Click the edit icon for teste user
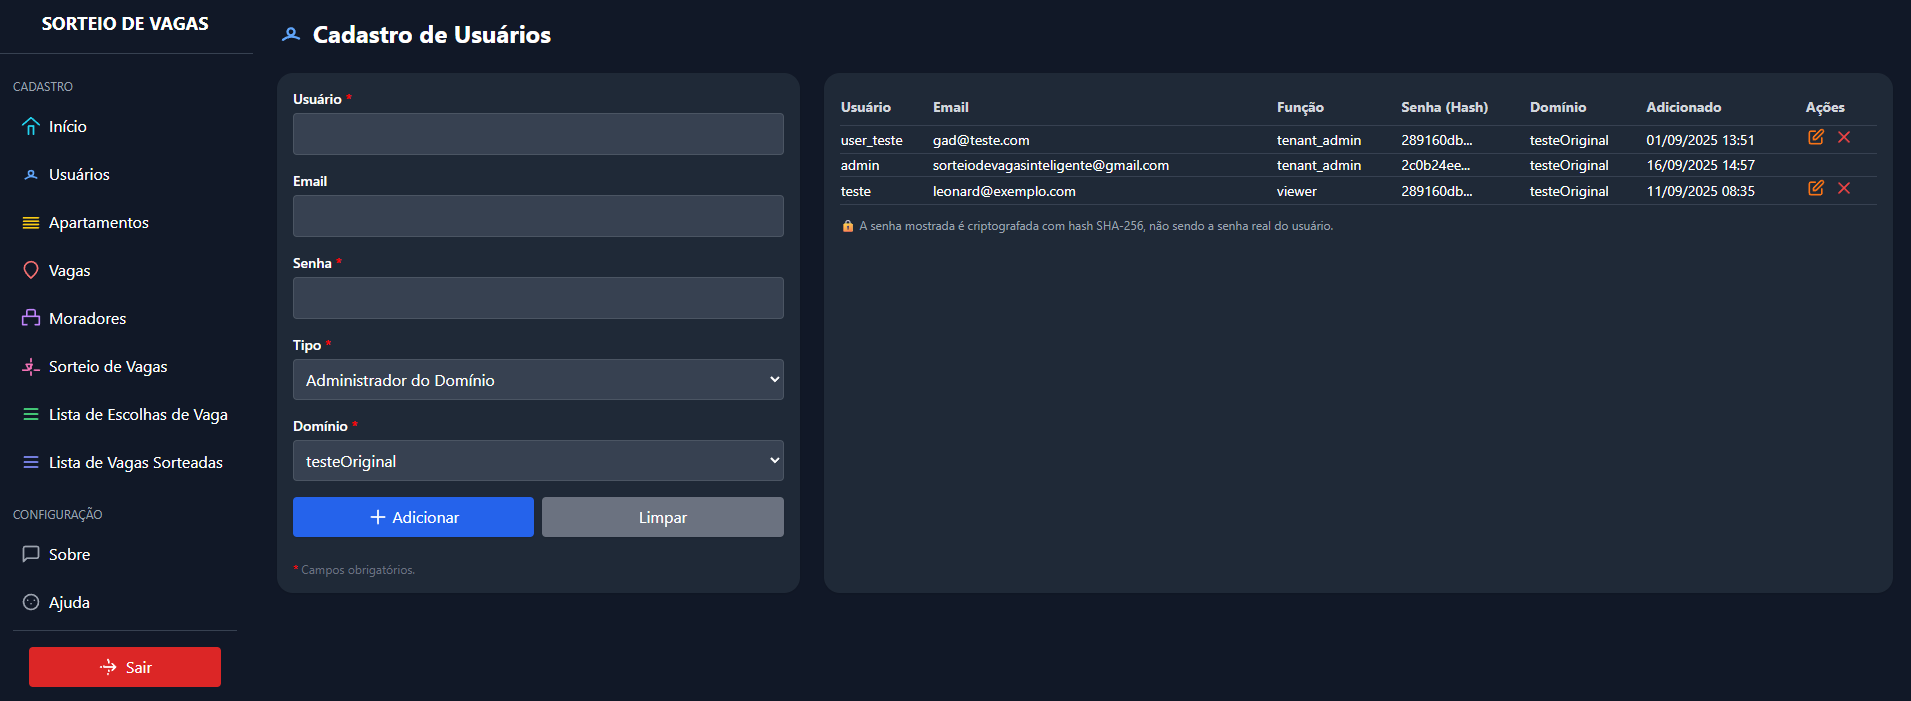The image size is (1911, 701). [x=1816, y=189]
